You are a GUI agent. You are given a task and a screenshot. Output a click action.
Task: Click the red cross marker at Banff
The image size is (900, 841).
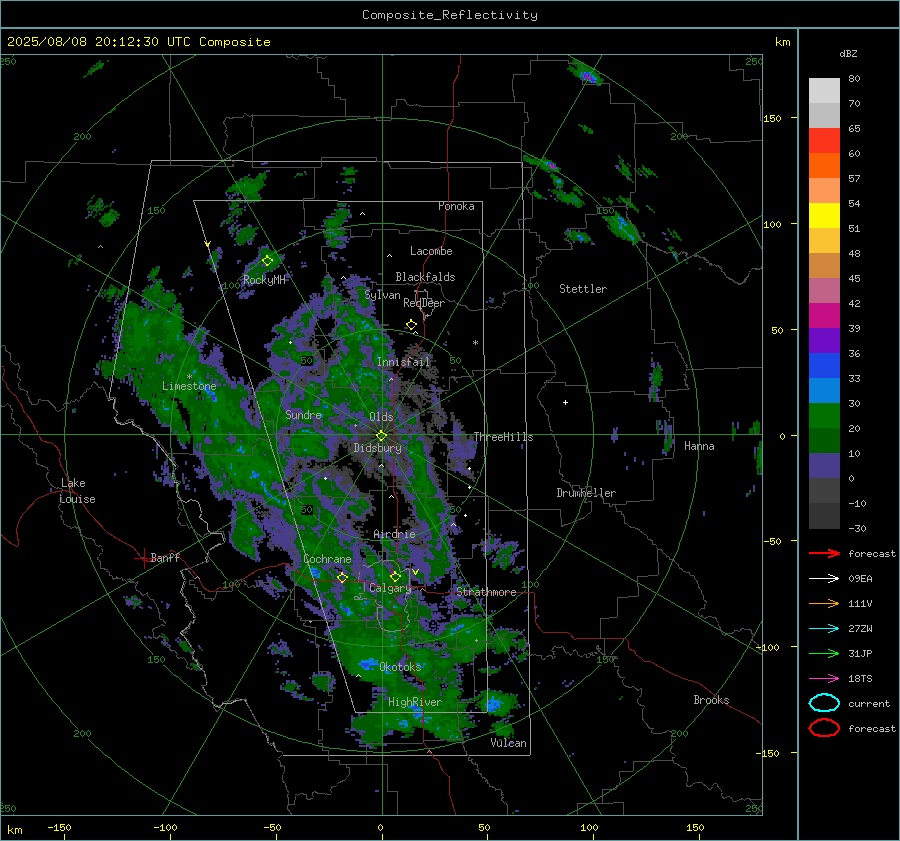143,557
